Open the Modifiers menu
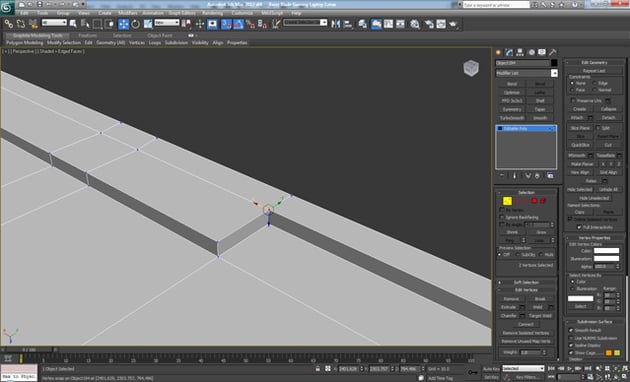 coord(128,13)
